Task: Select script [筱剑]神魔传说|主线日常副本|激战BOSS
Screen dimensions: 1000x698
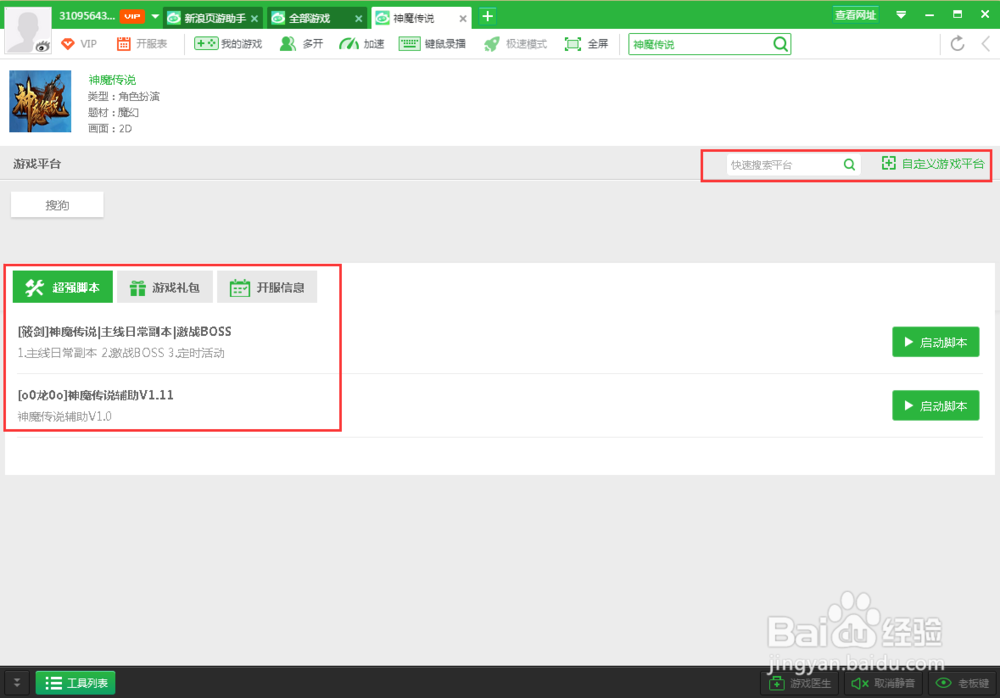Action: [124, 332]
